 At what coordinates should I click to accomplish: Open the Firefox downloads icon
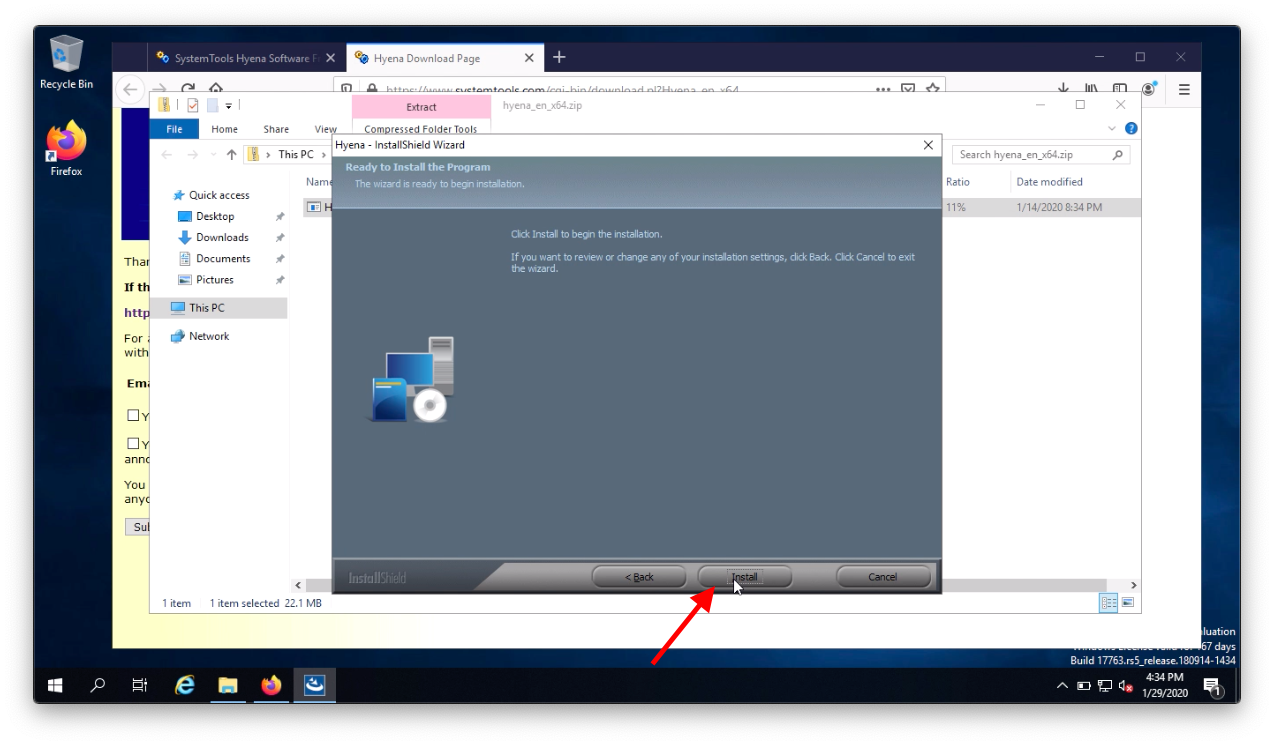(1063, 88)
